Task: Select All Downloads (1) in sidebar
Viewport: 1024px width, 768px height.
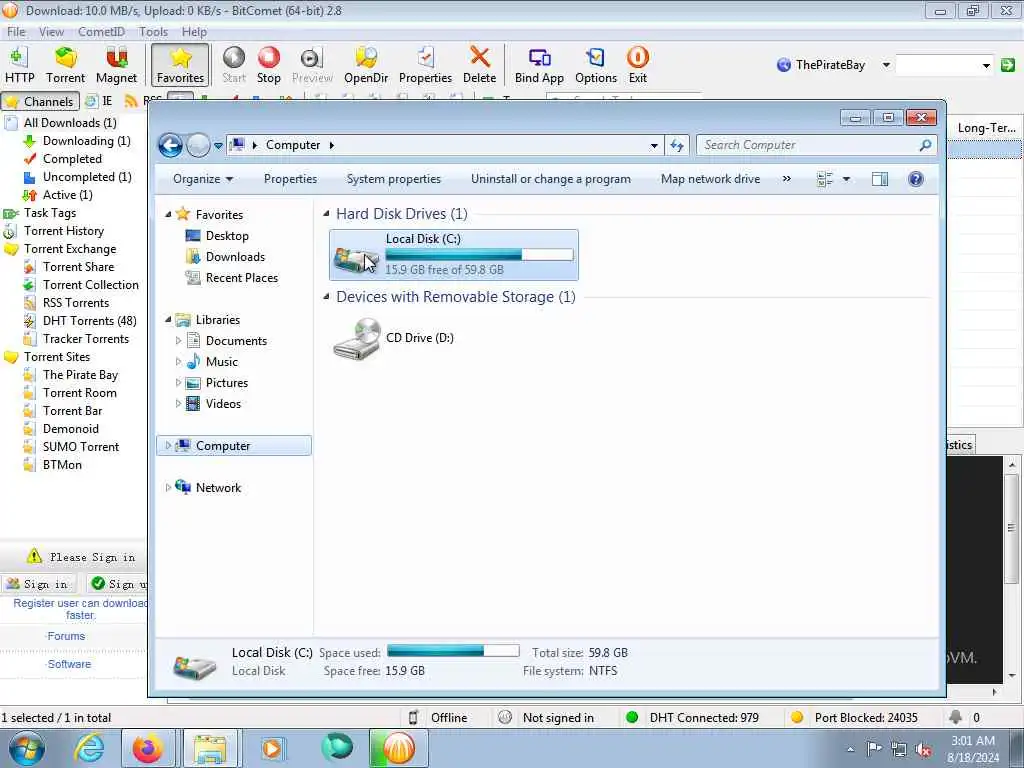Action: (70, 123)
